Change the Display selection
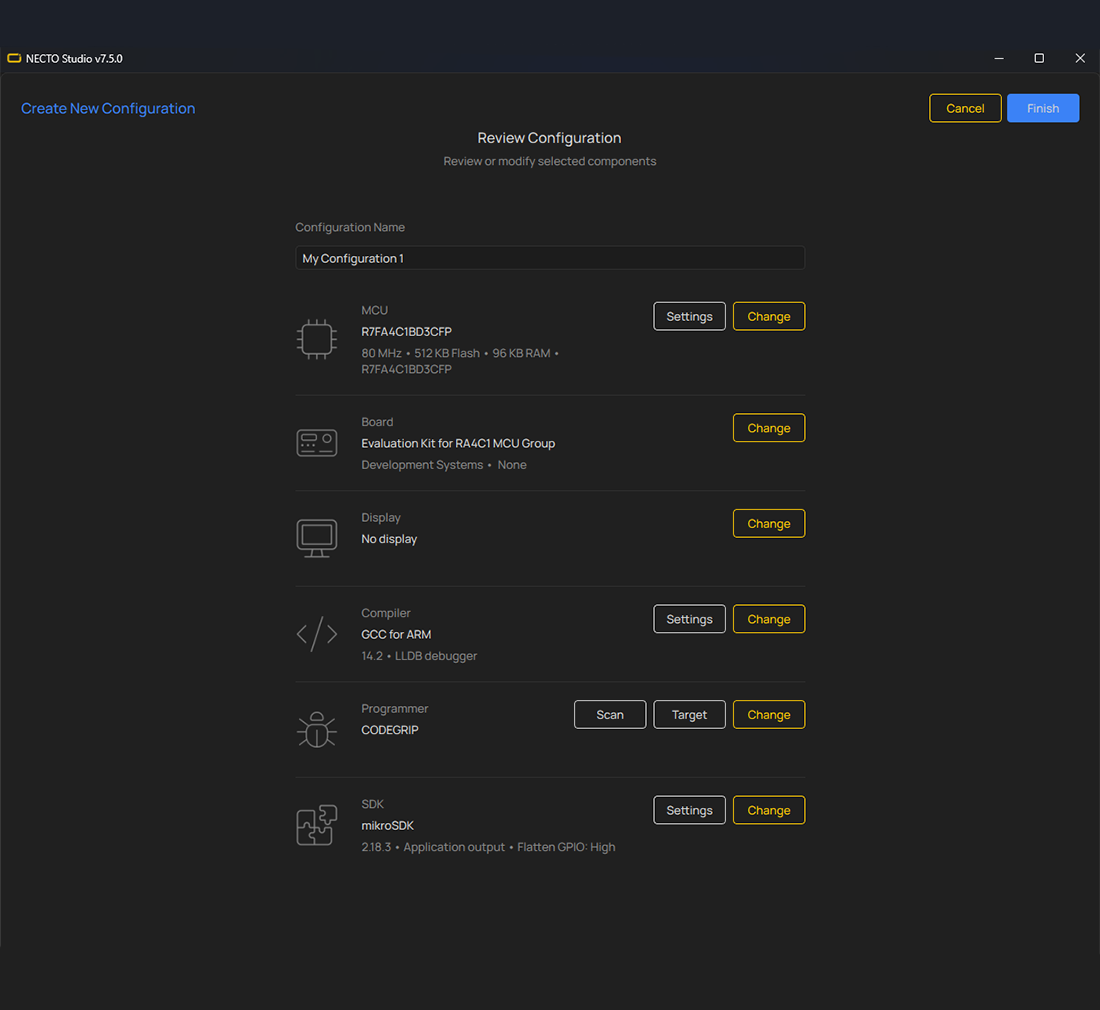Viewport: 1100px width, 1010px height. click(769, 523)
